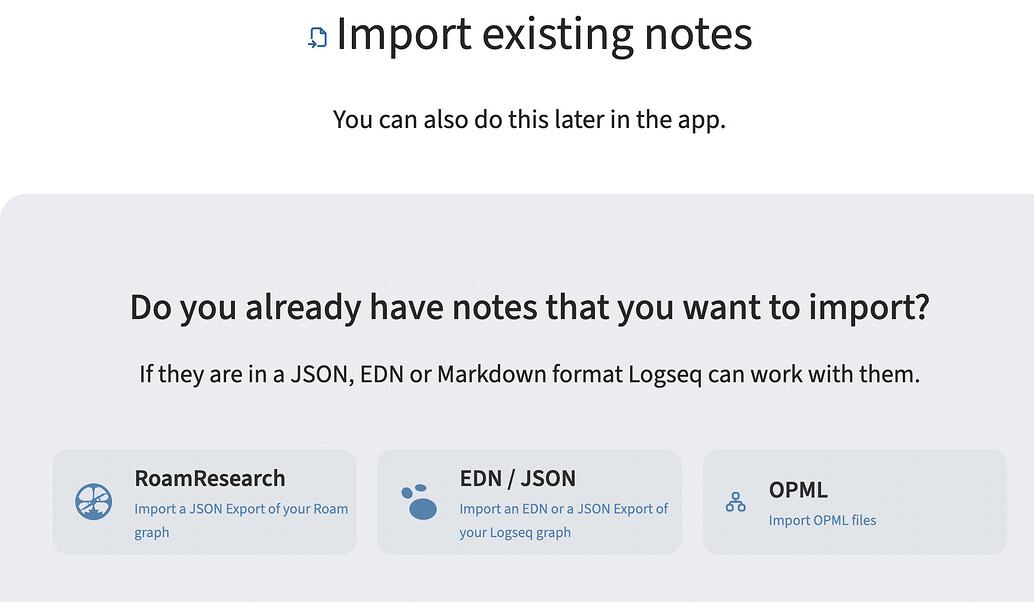Click the import file icon beside the heading

point(317,39)
